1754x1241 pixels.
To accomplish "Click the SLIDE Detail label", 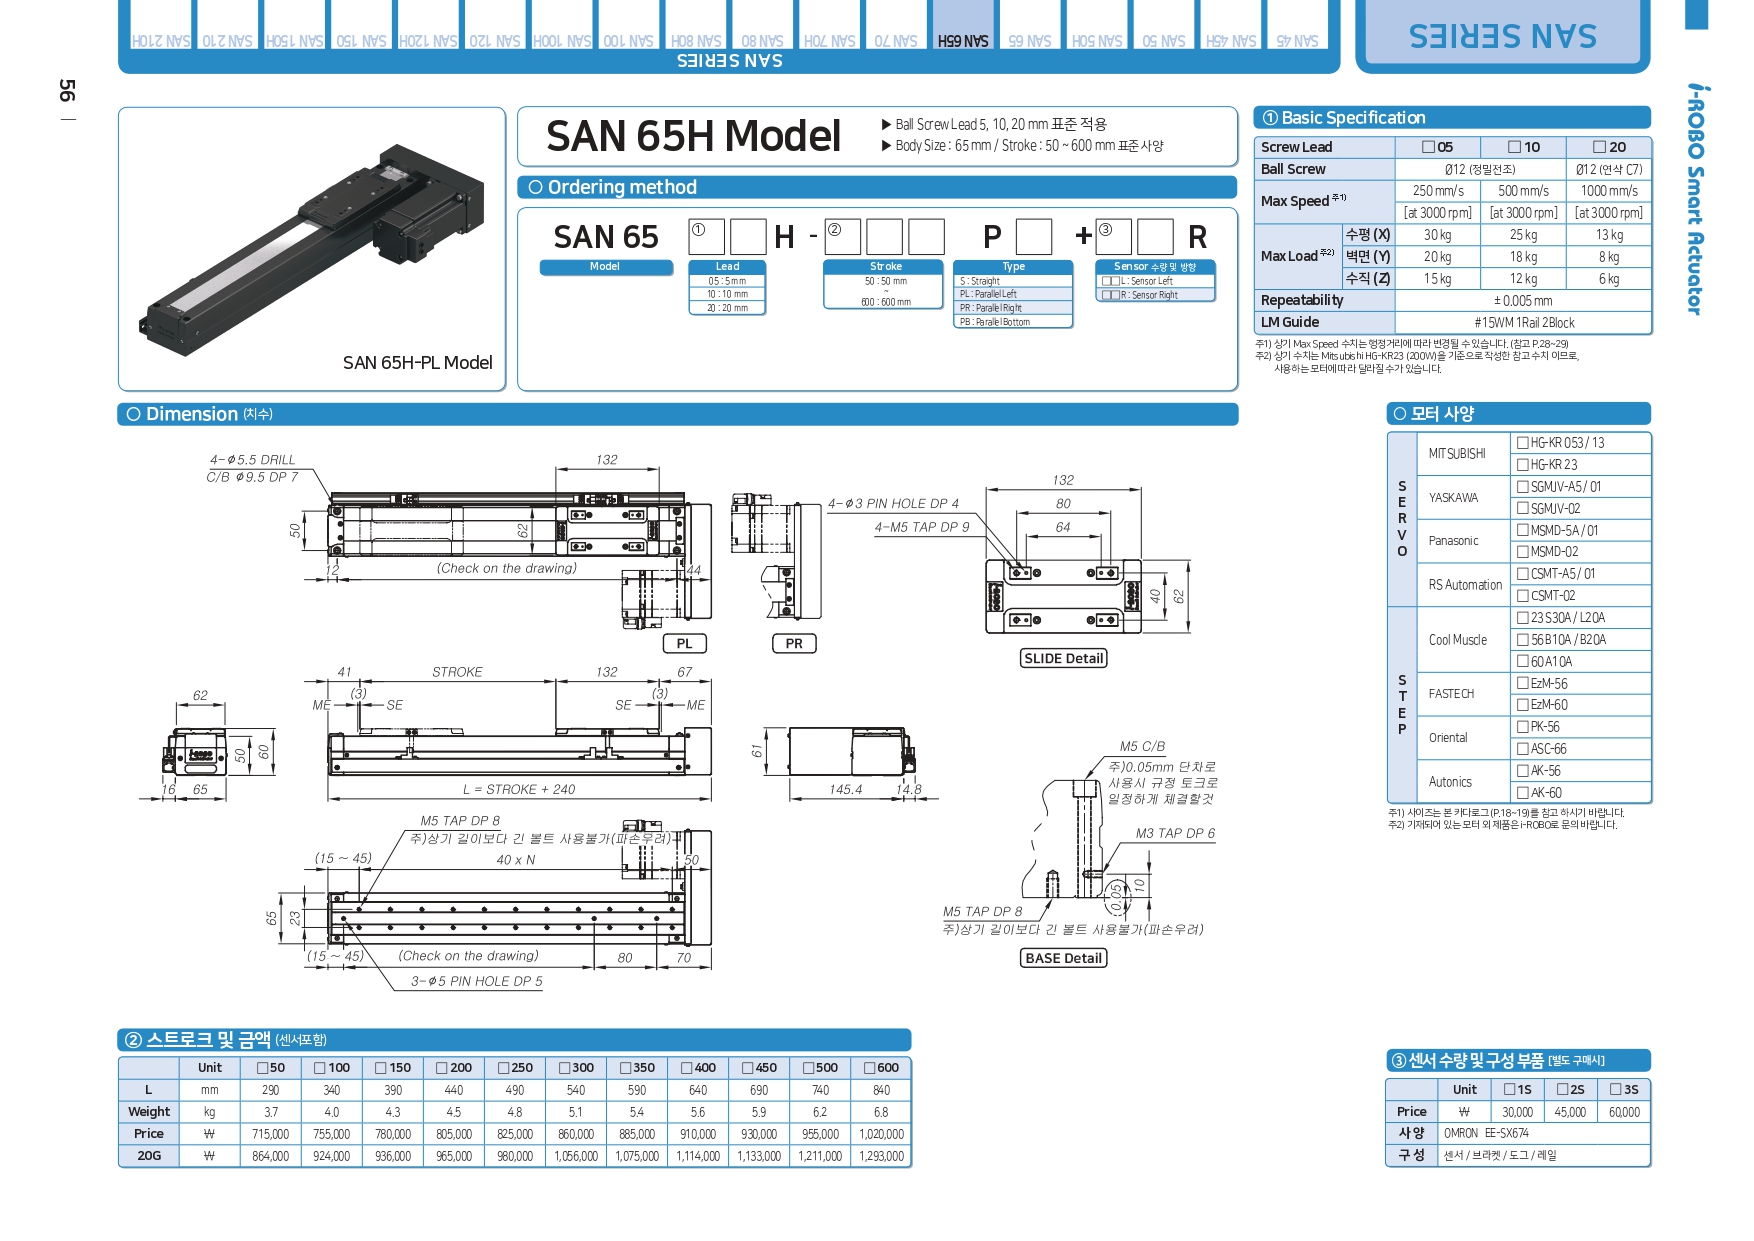I will [1064, 658].
